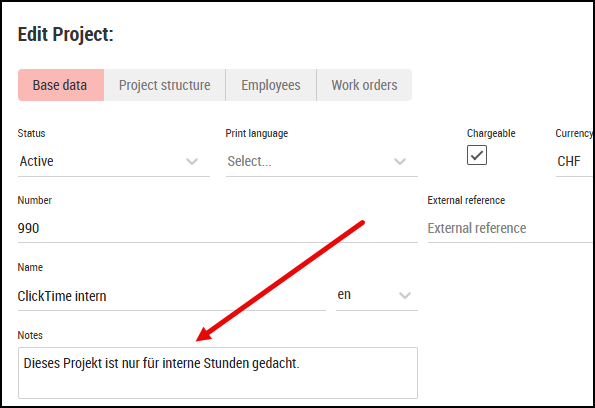
Task: Switch to the Base data tab
Action: [61, 85]
